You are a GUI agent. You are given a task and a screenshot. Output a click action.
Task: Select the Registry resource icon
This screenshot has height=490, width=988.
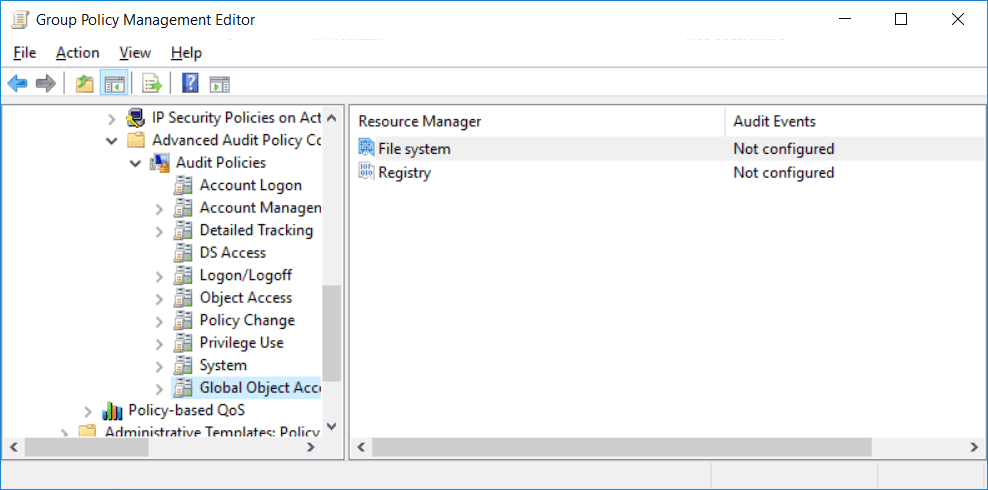[366, 172]
